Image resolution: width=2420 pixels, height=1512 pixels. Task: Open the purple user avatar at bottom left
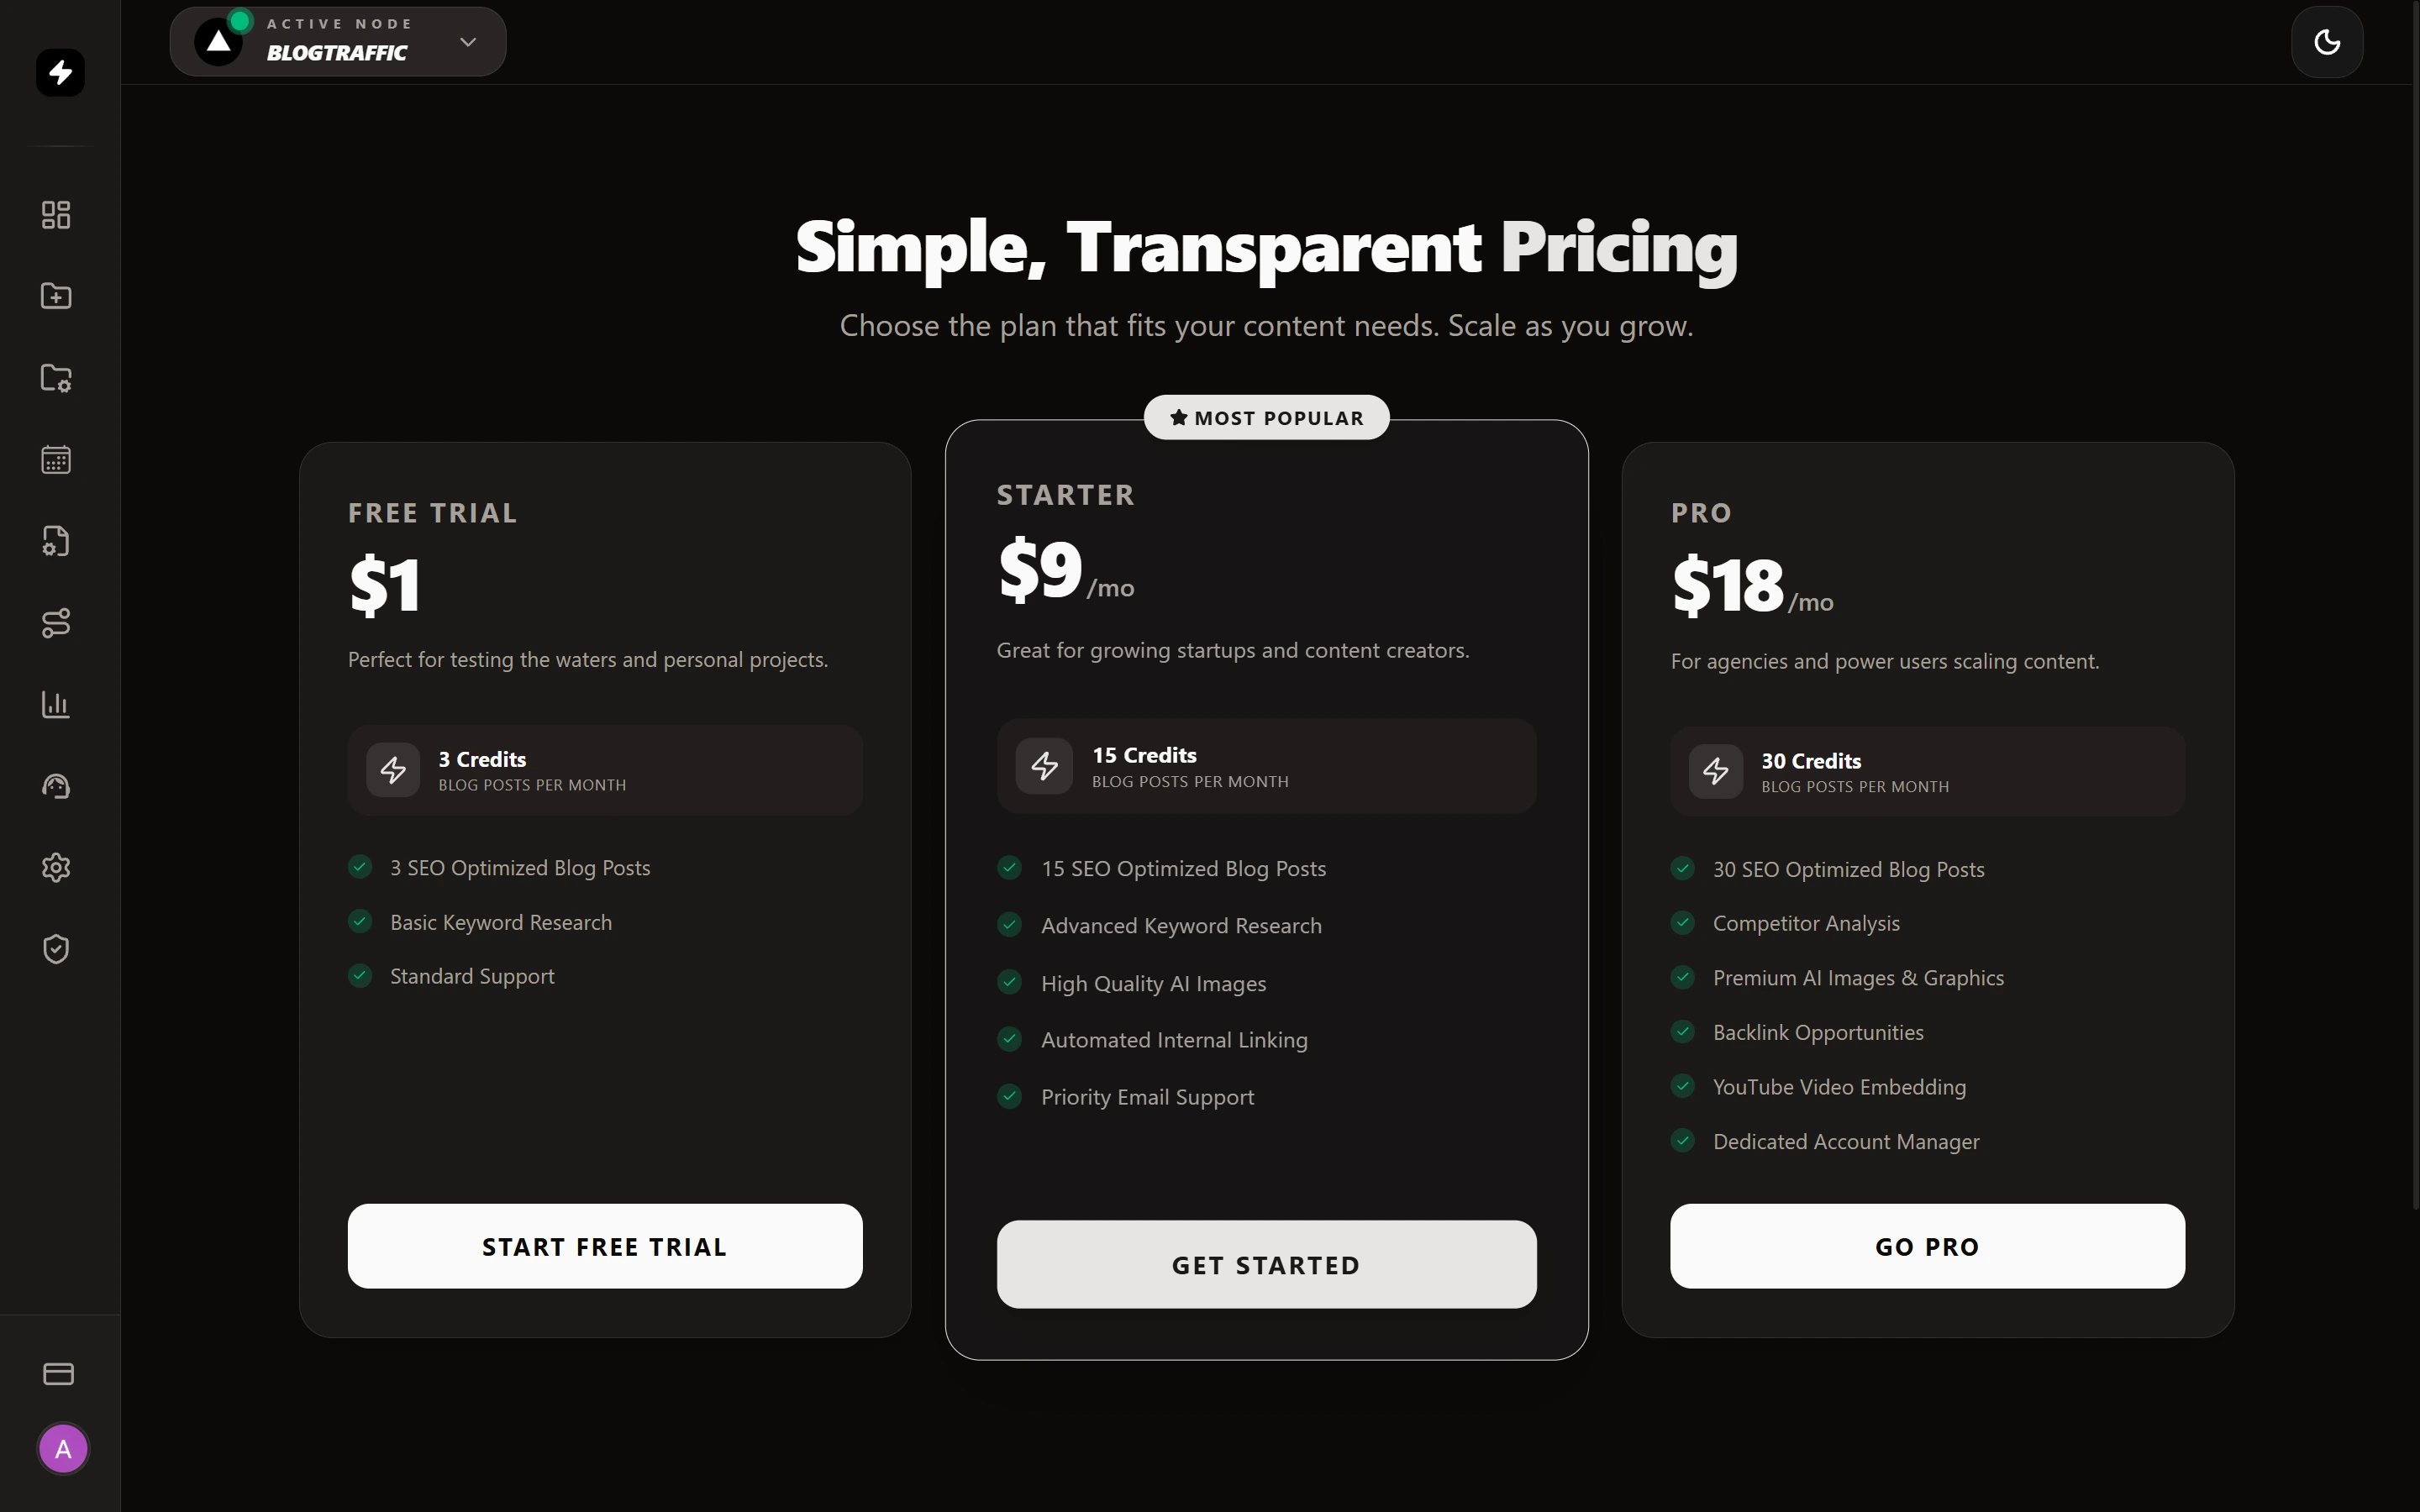[63, 1448]
